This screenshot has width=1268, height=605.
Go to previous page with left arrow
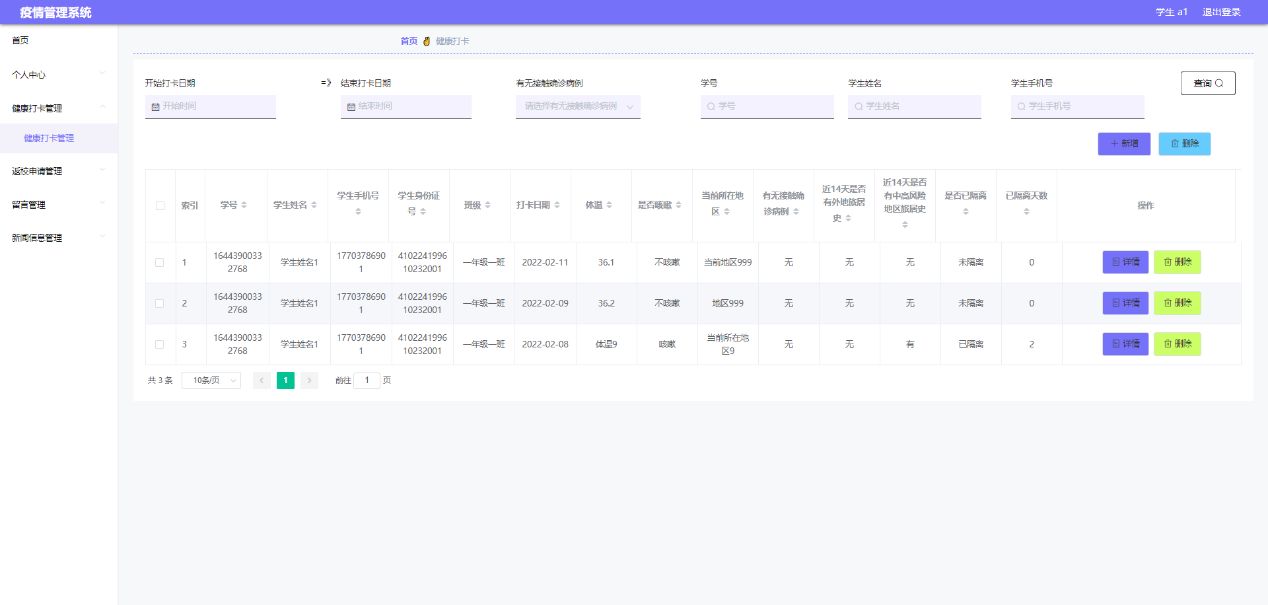point(262,380)
